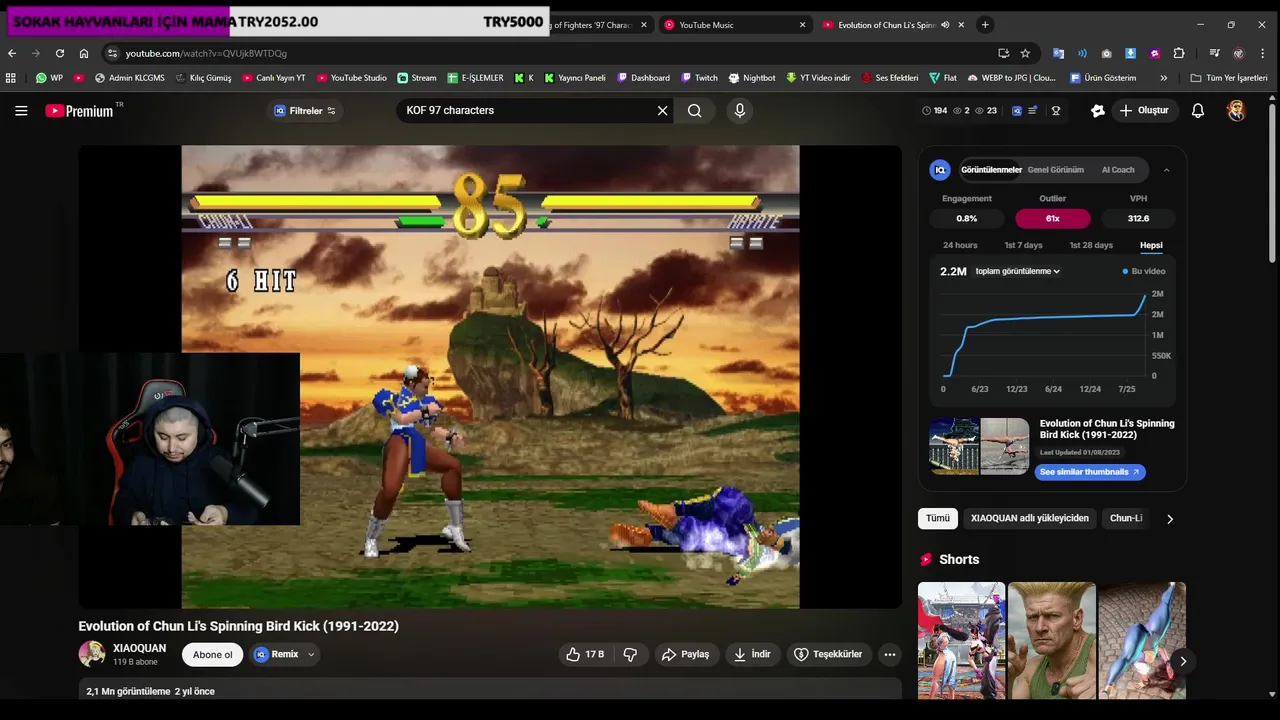The image size is (1280, 720).
Task: Select XIAOQUAN adlı yükleyiciden chip
Action: (x=1029, y=518)
